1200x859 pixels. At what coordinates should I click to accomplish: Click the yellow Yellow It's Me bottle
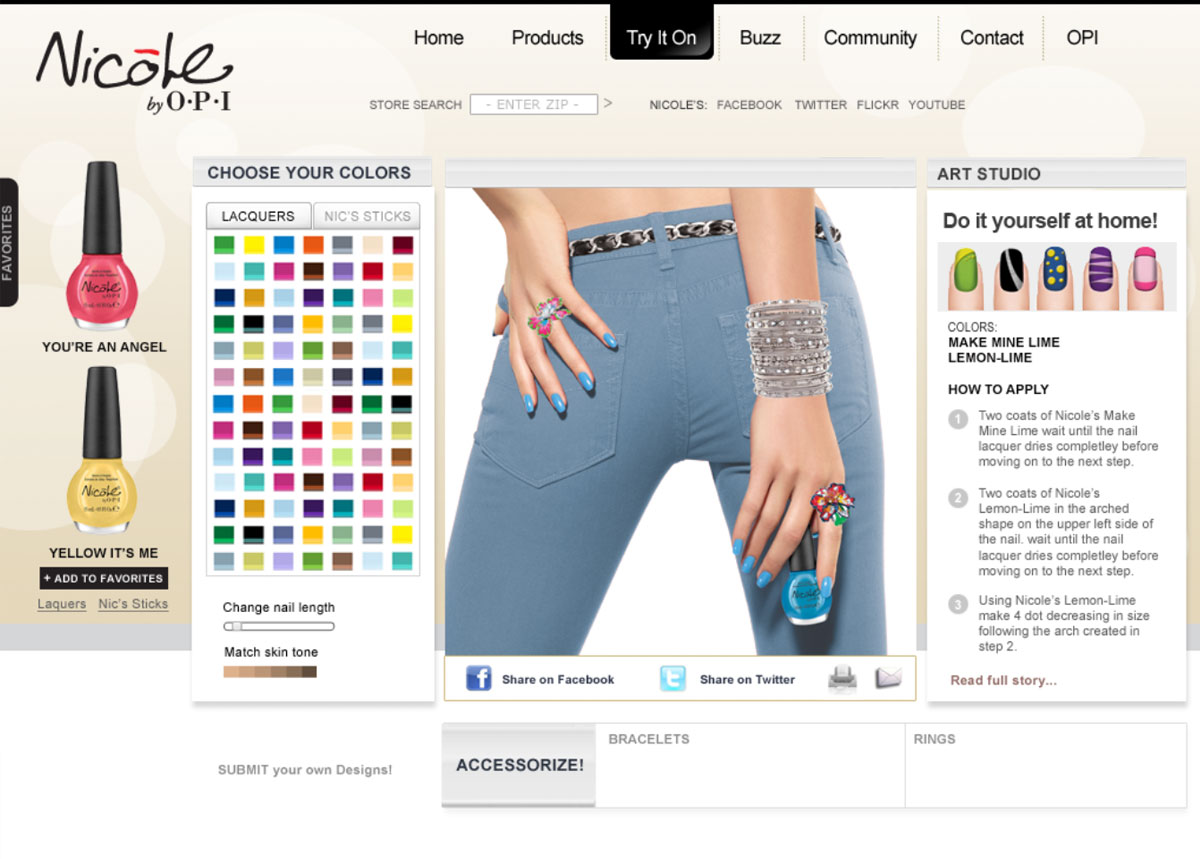(x=102, y=452)
